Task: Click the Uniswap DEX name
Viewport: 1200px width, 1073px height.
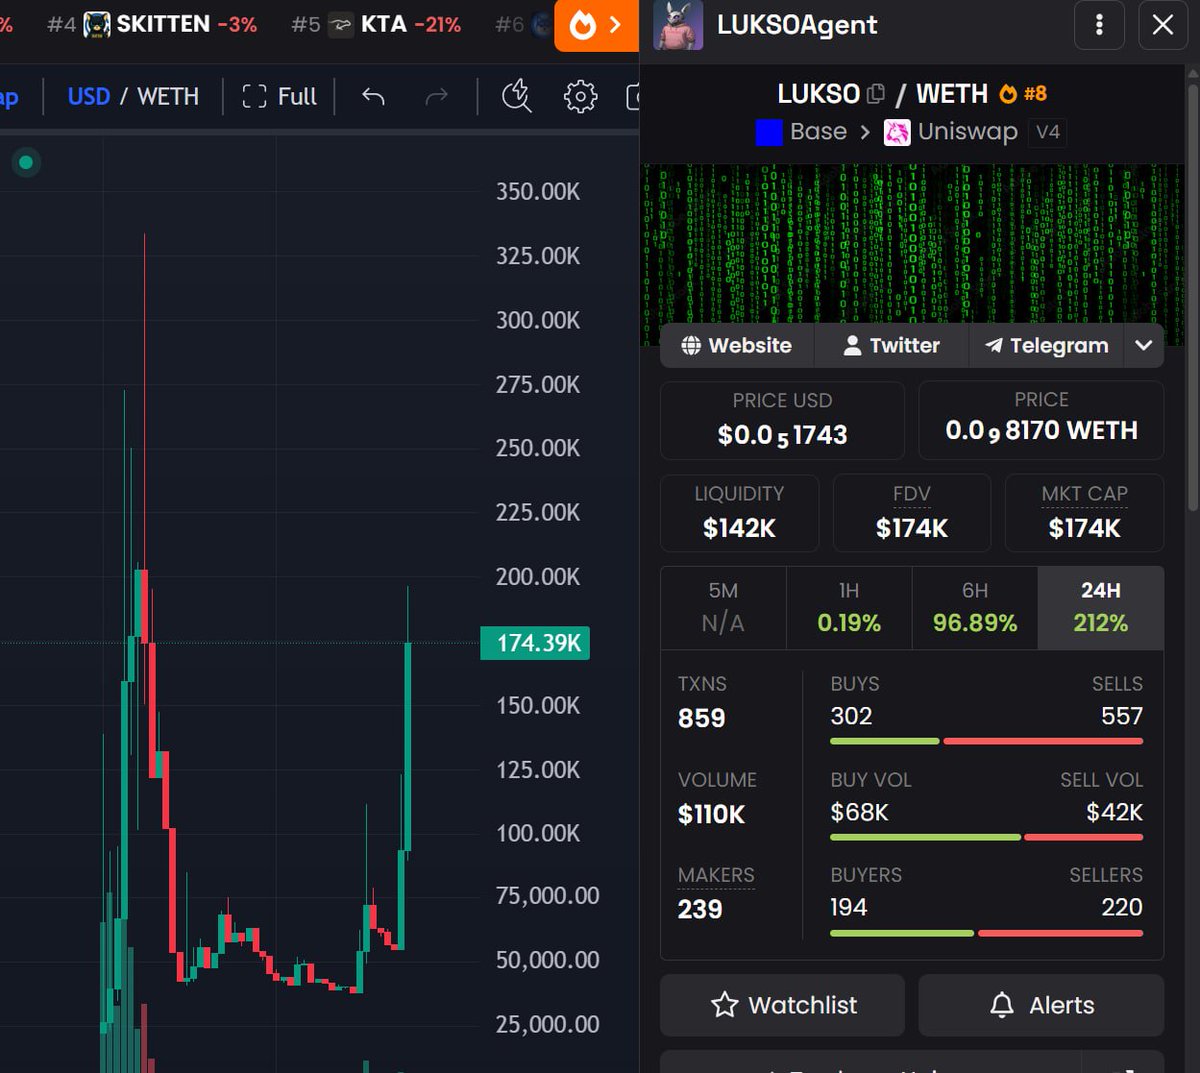Action: (x=967, y=132)
